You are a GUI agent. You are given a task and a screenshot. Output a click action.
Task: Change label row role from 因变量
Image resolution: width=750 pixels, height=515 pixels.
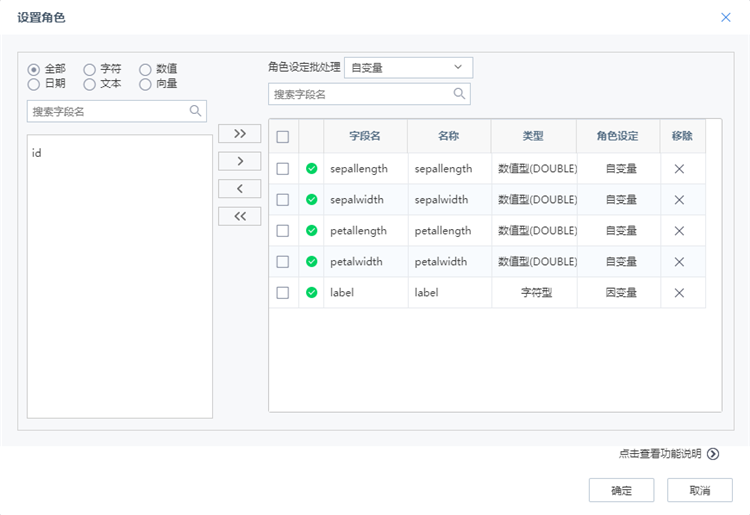620,293
